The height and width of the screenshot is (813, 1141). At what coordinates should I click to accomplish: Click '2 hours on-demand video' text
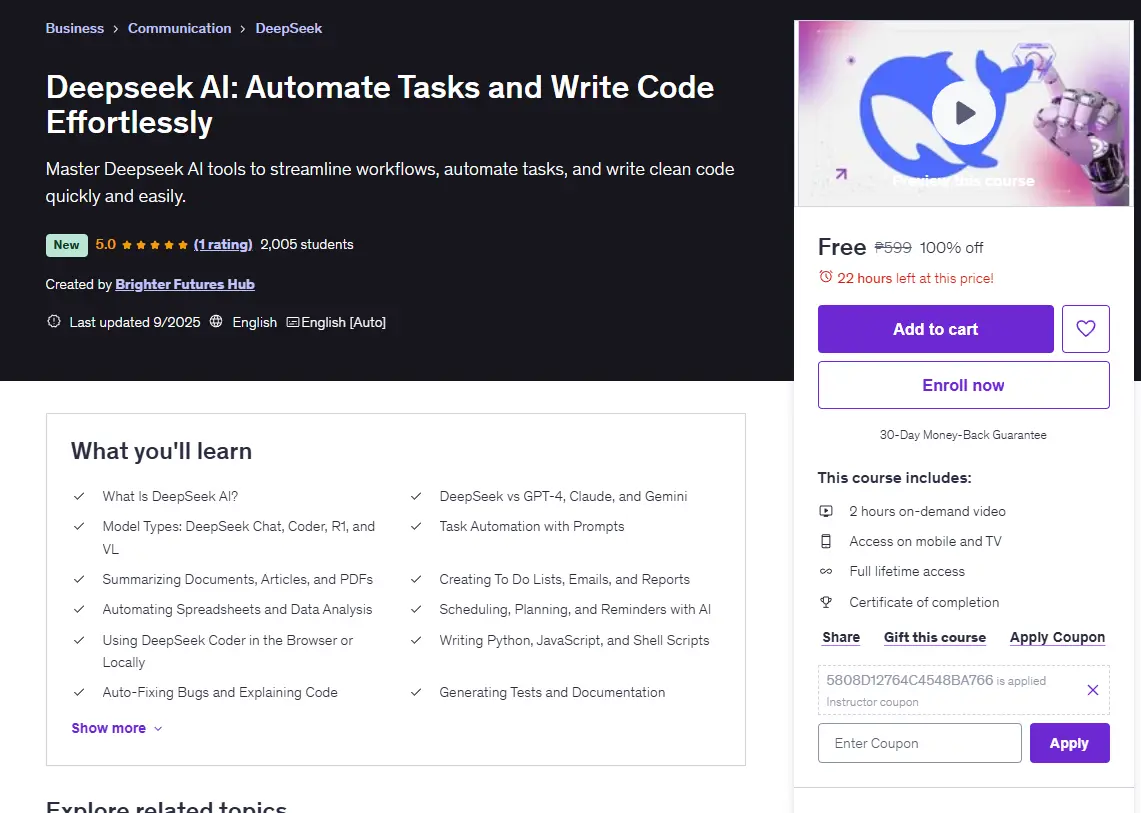pos(927,512)
